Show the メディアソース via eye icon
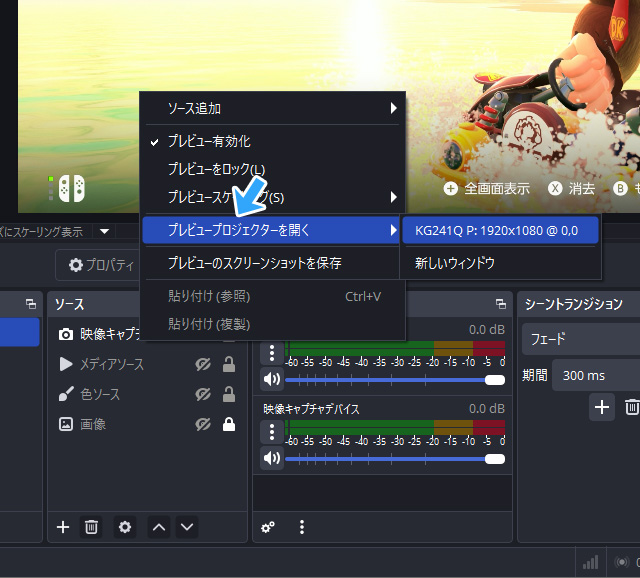This screenshot has width=640, height=578. 203,364
